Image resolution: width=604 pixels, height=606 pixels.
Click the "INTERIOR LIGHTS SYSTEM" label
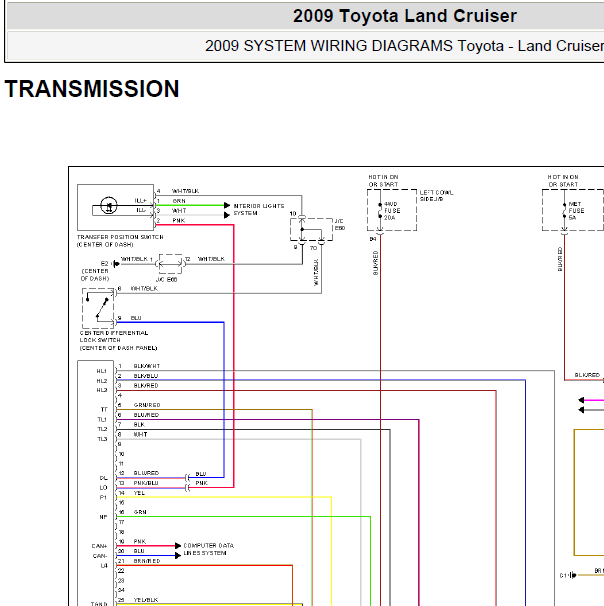(x=259, y=209)
